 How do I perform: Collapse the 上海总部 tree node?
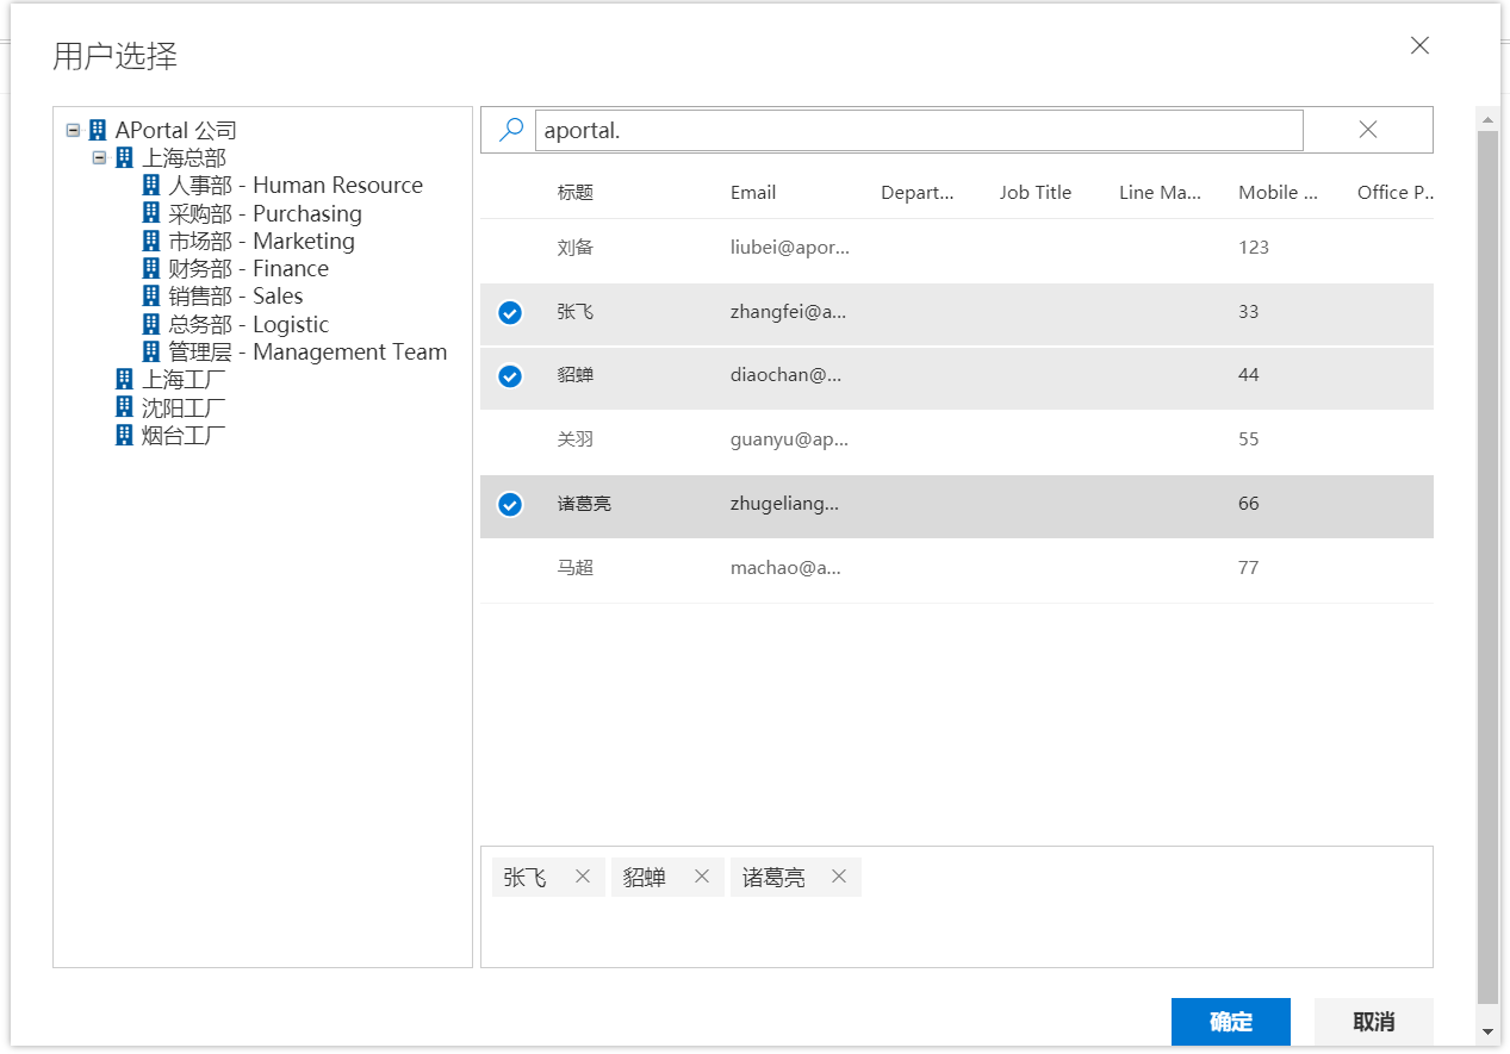[x=99, y=158]
